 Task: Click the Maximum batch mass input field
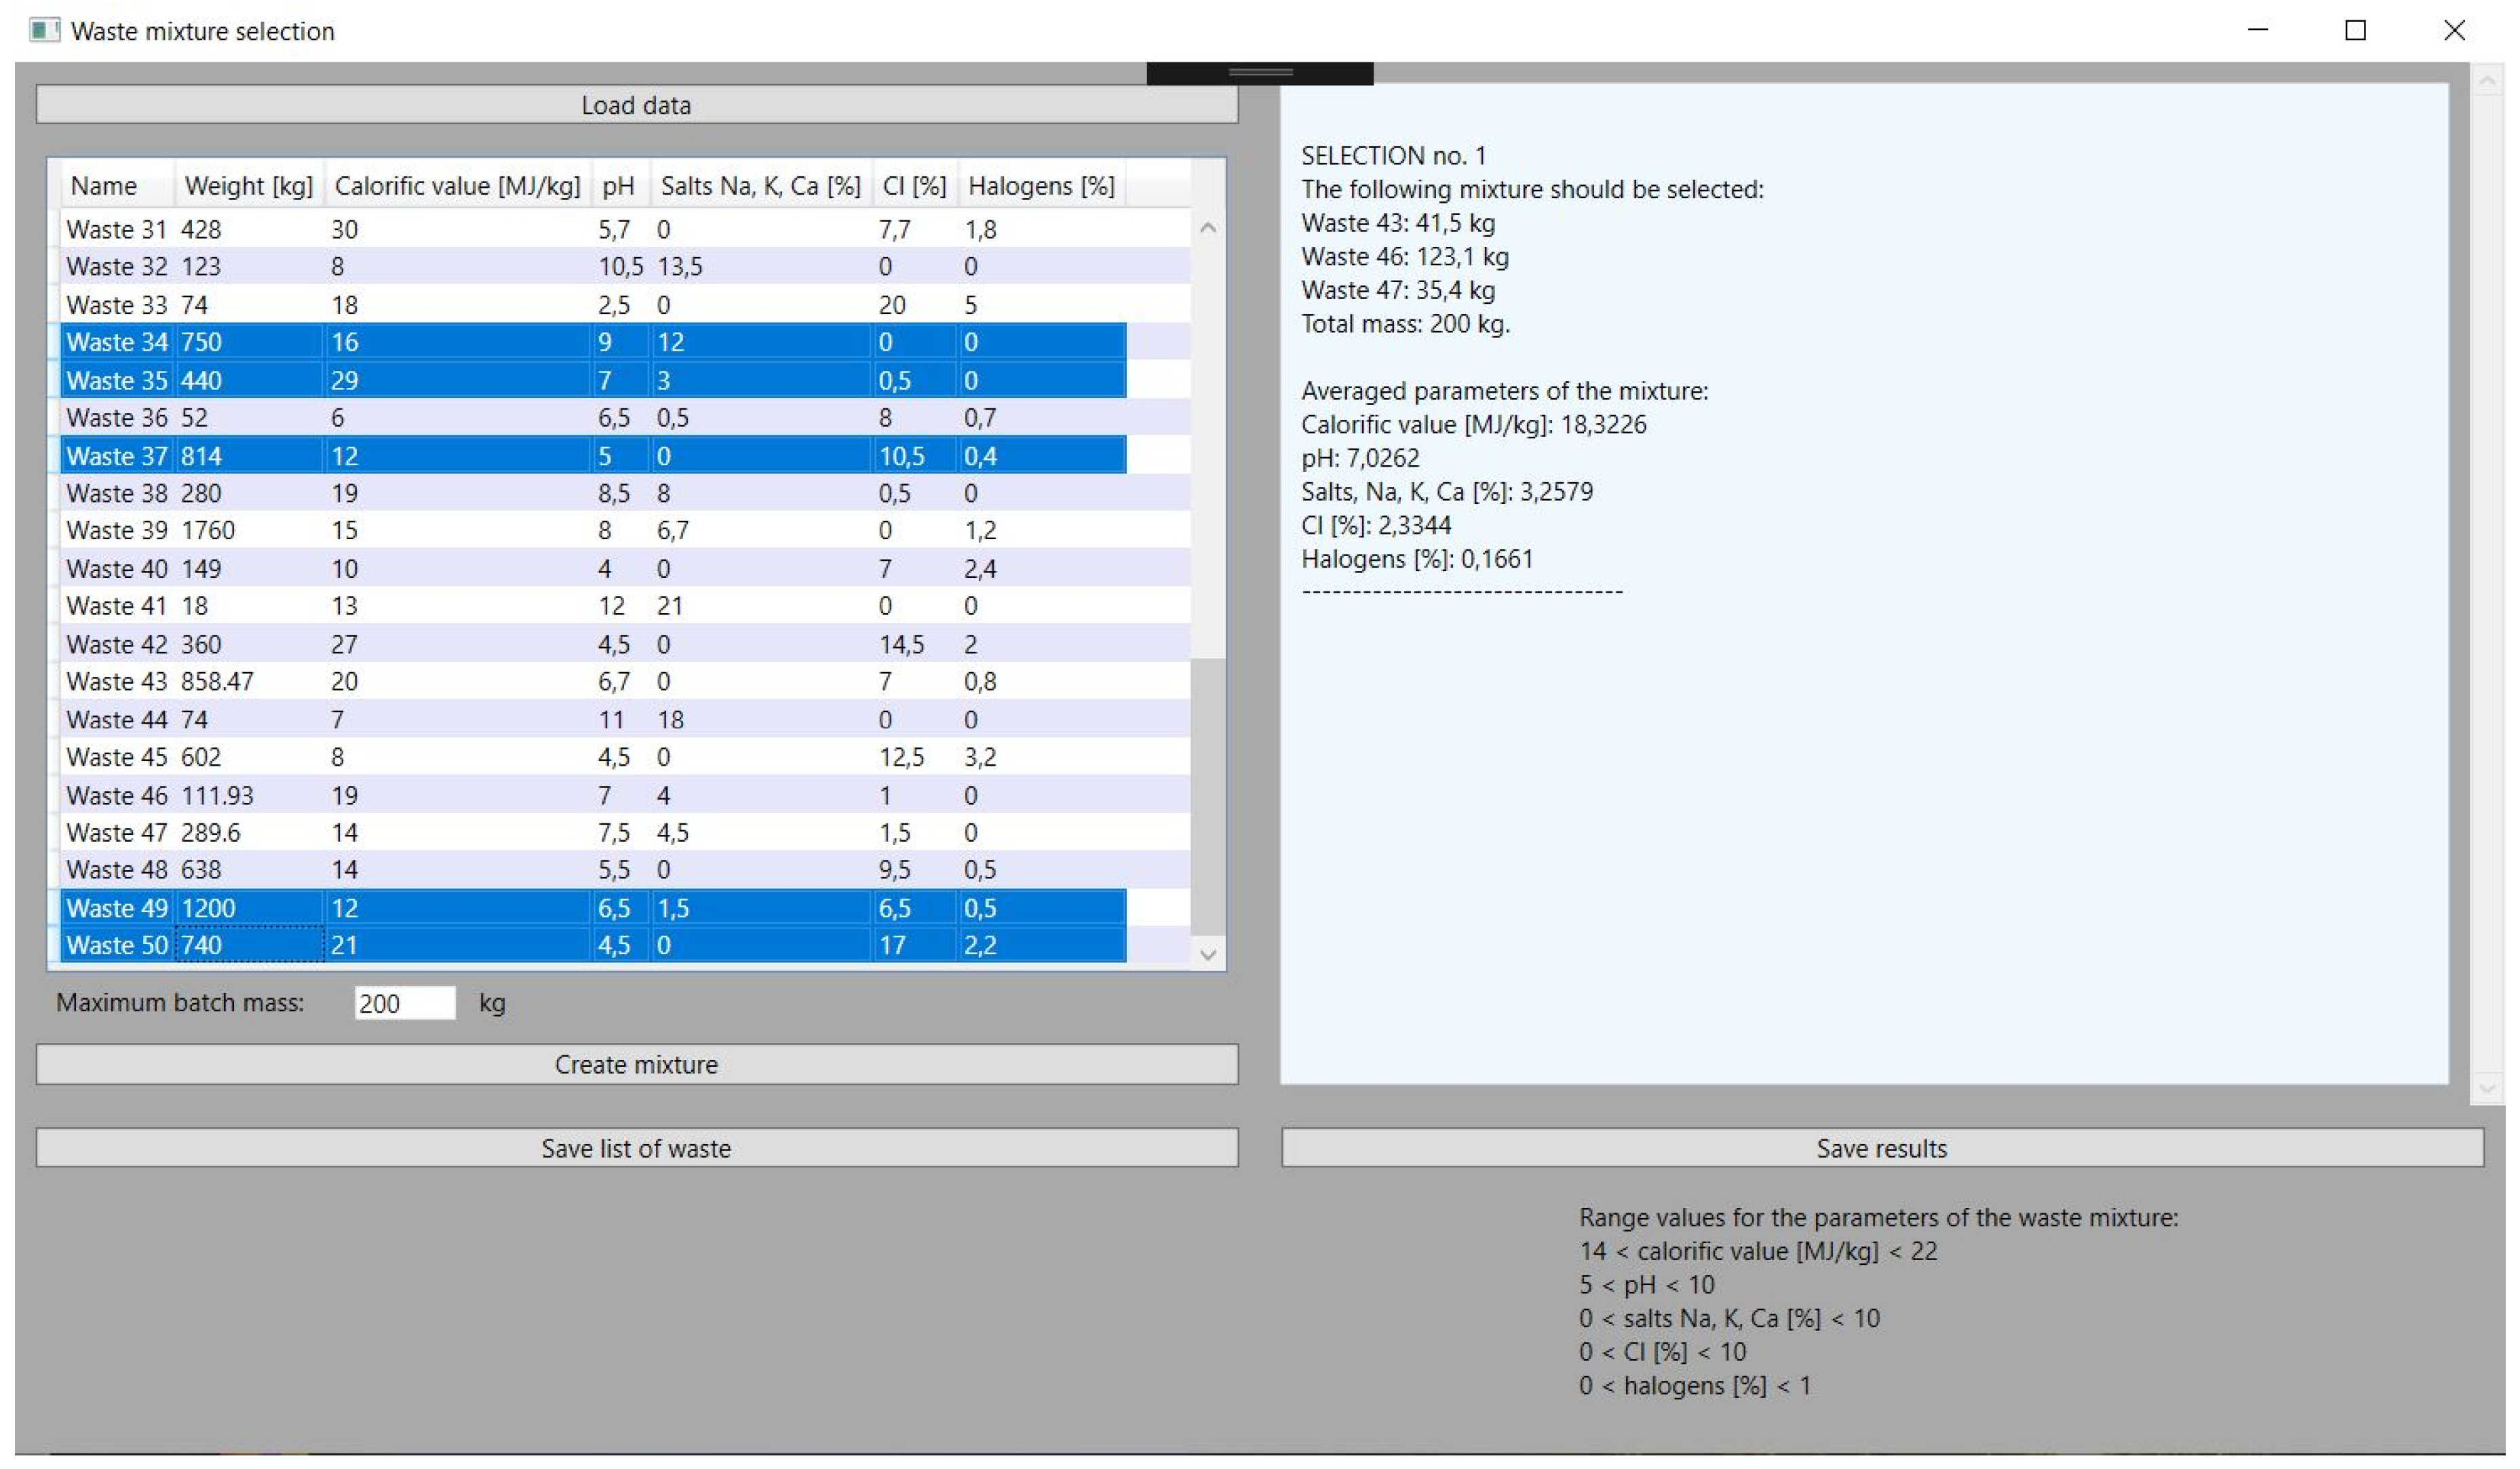(x=404, y=1003)
